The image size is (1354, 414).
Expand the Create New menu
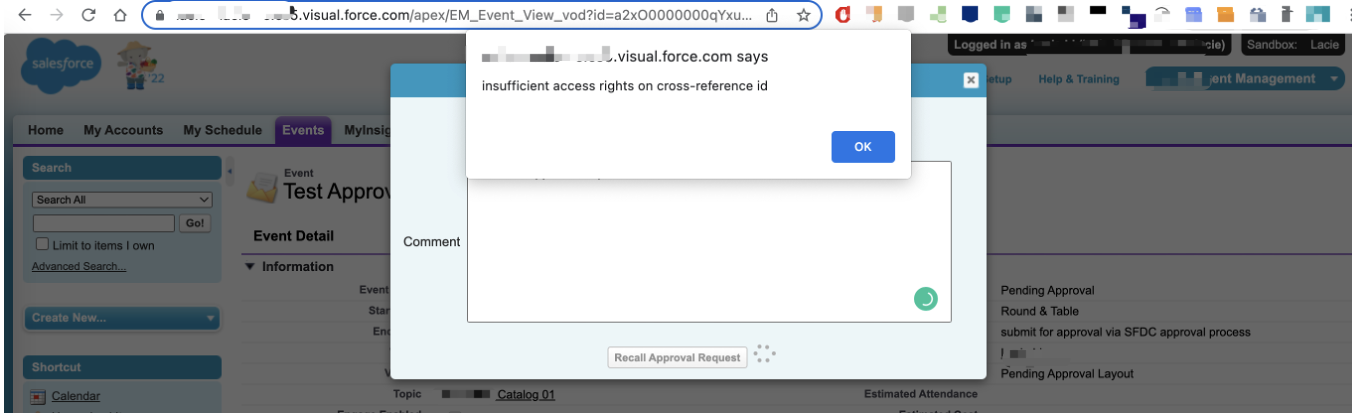pyautogui.click(x=122, y=318)
